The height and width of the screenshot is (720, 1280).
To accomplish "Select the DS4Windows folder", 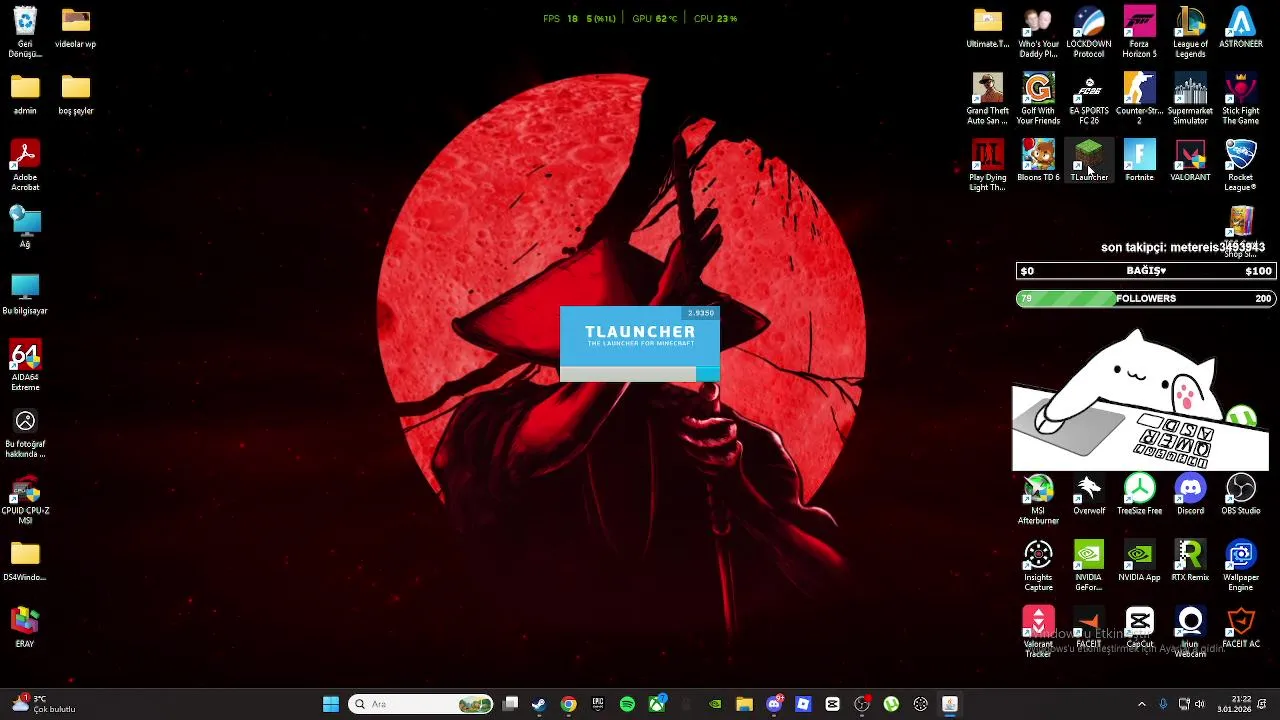I will coord(25,561).
